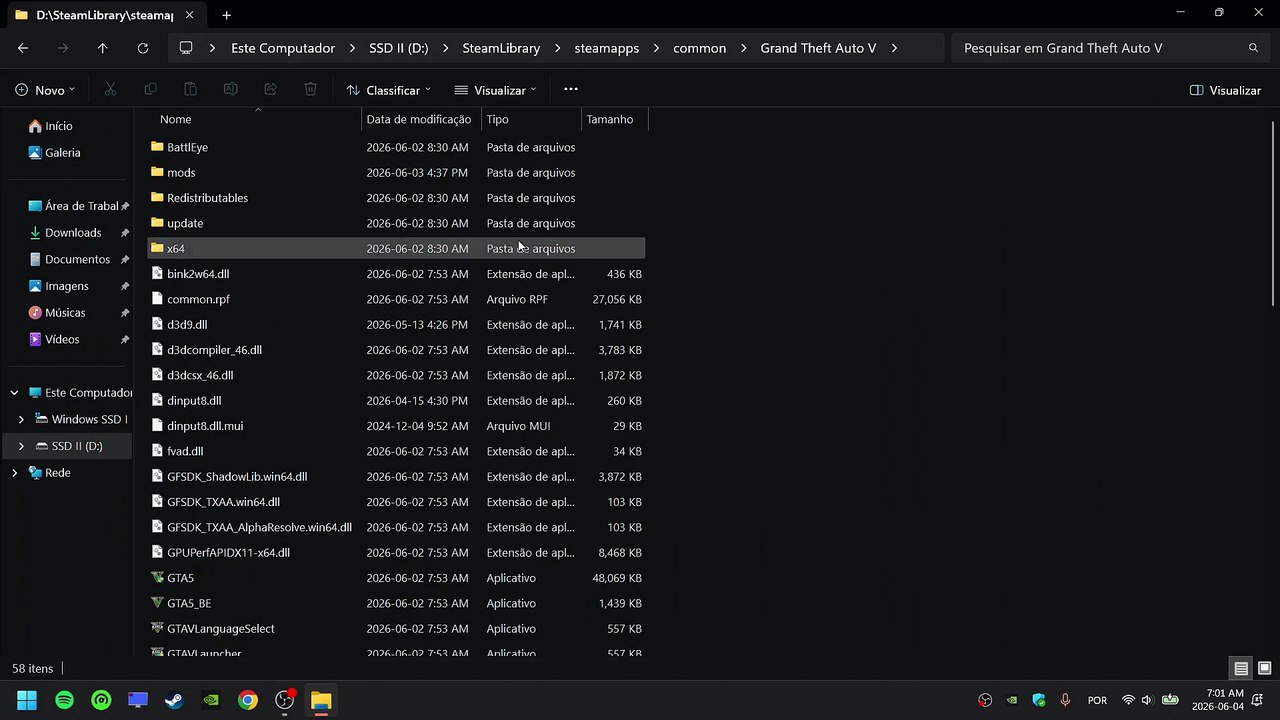
Task: Expand SSD II (D:) in the navigation tree
Action: coord(21,446)
